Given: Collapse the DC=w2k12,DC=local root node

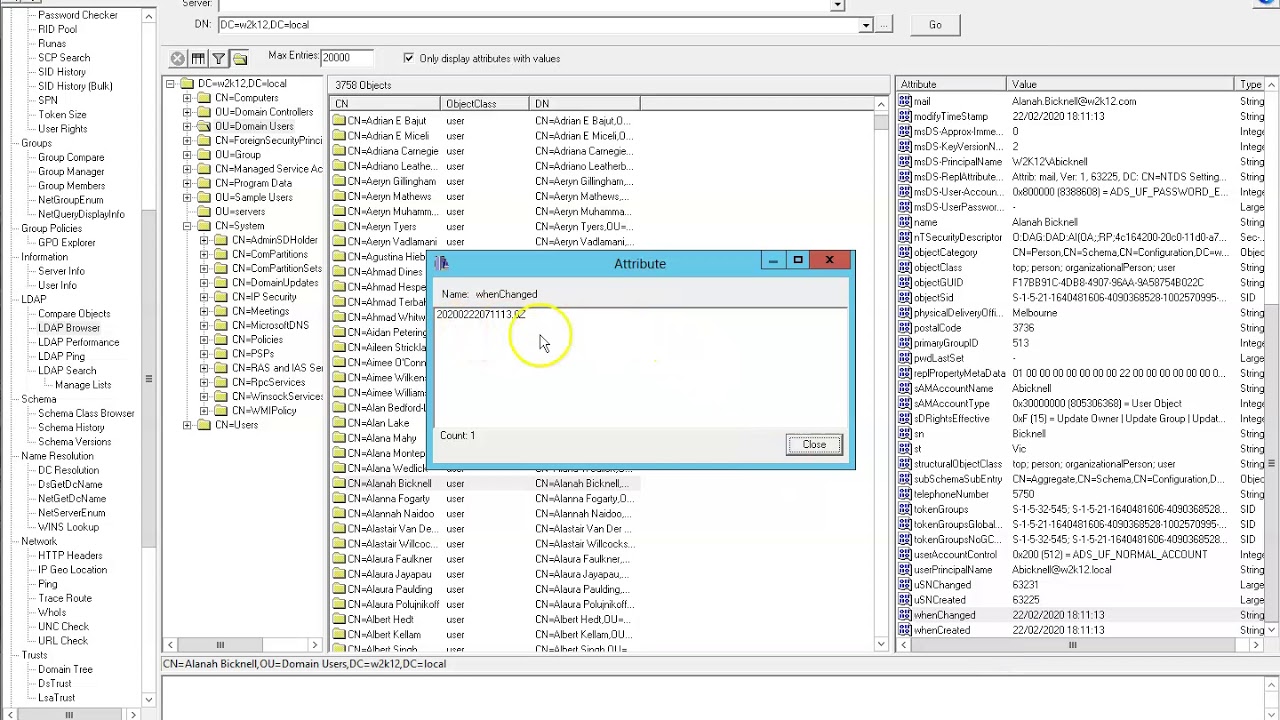Looking at the screenshot, I should (x=170, y=84).
